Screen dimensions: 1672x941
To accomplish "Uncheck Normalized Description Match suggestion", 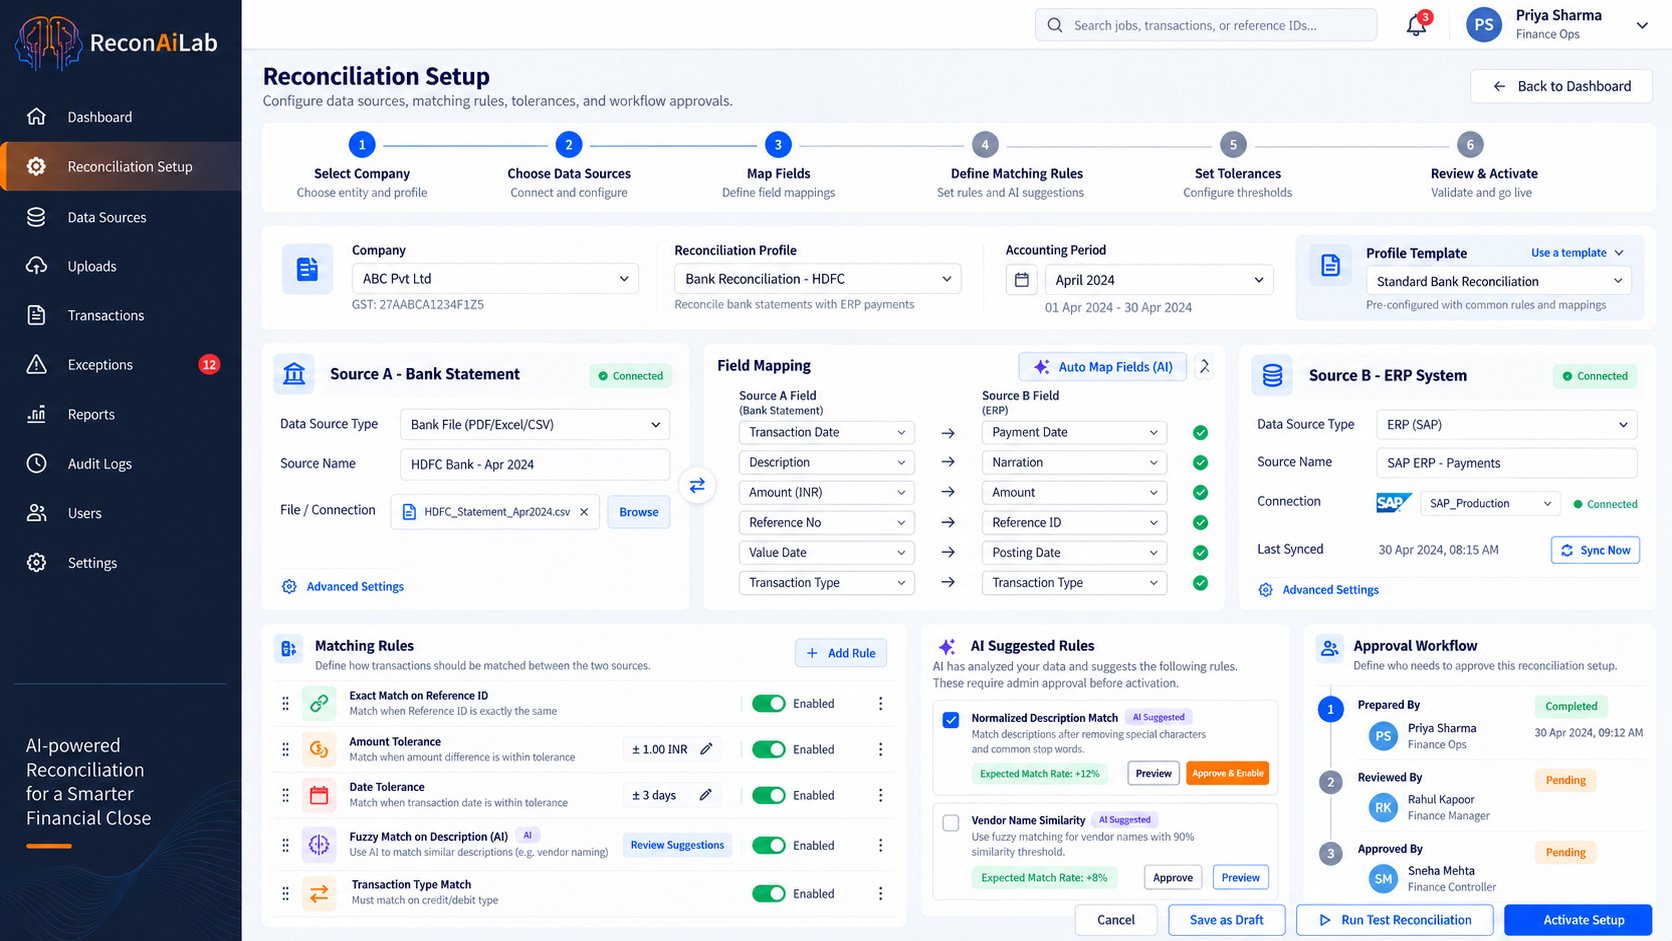I will click(951, 719).
